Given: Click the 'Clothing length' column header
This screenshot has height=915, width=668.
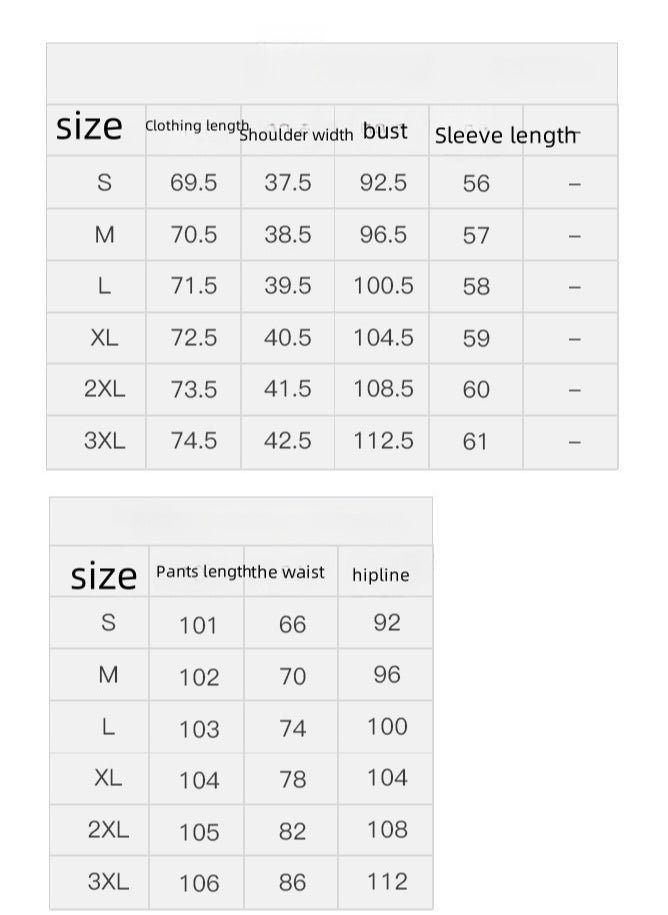Looking at the screenshot, I should (x=196, y=126).
